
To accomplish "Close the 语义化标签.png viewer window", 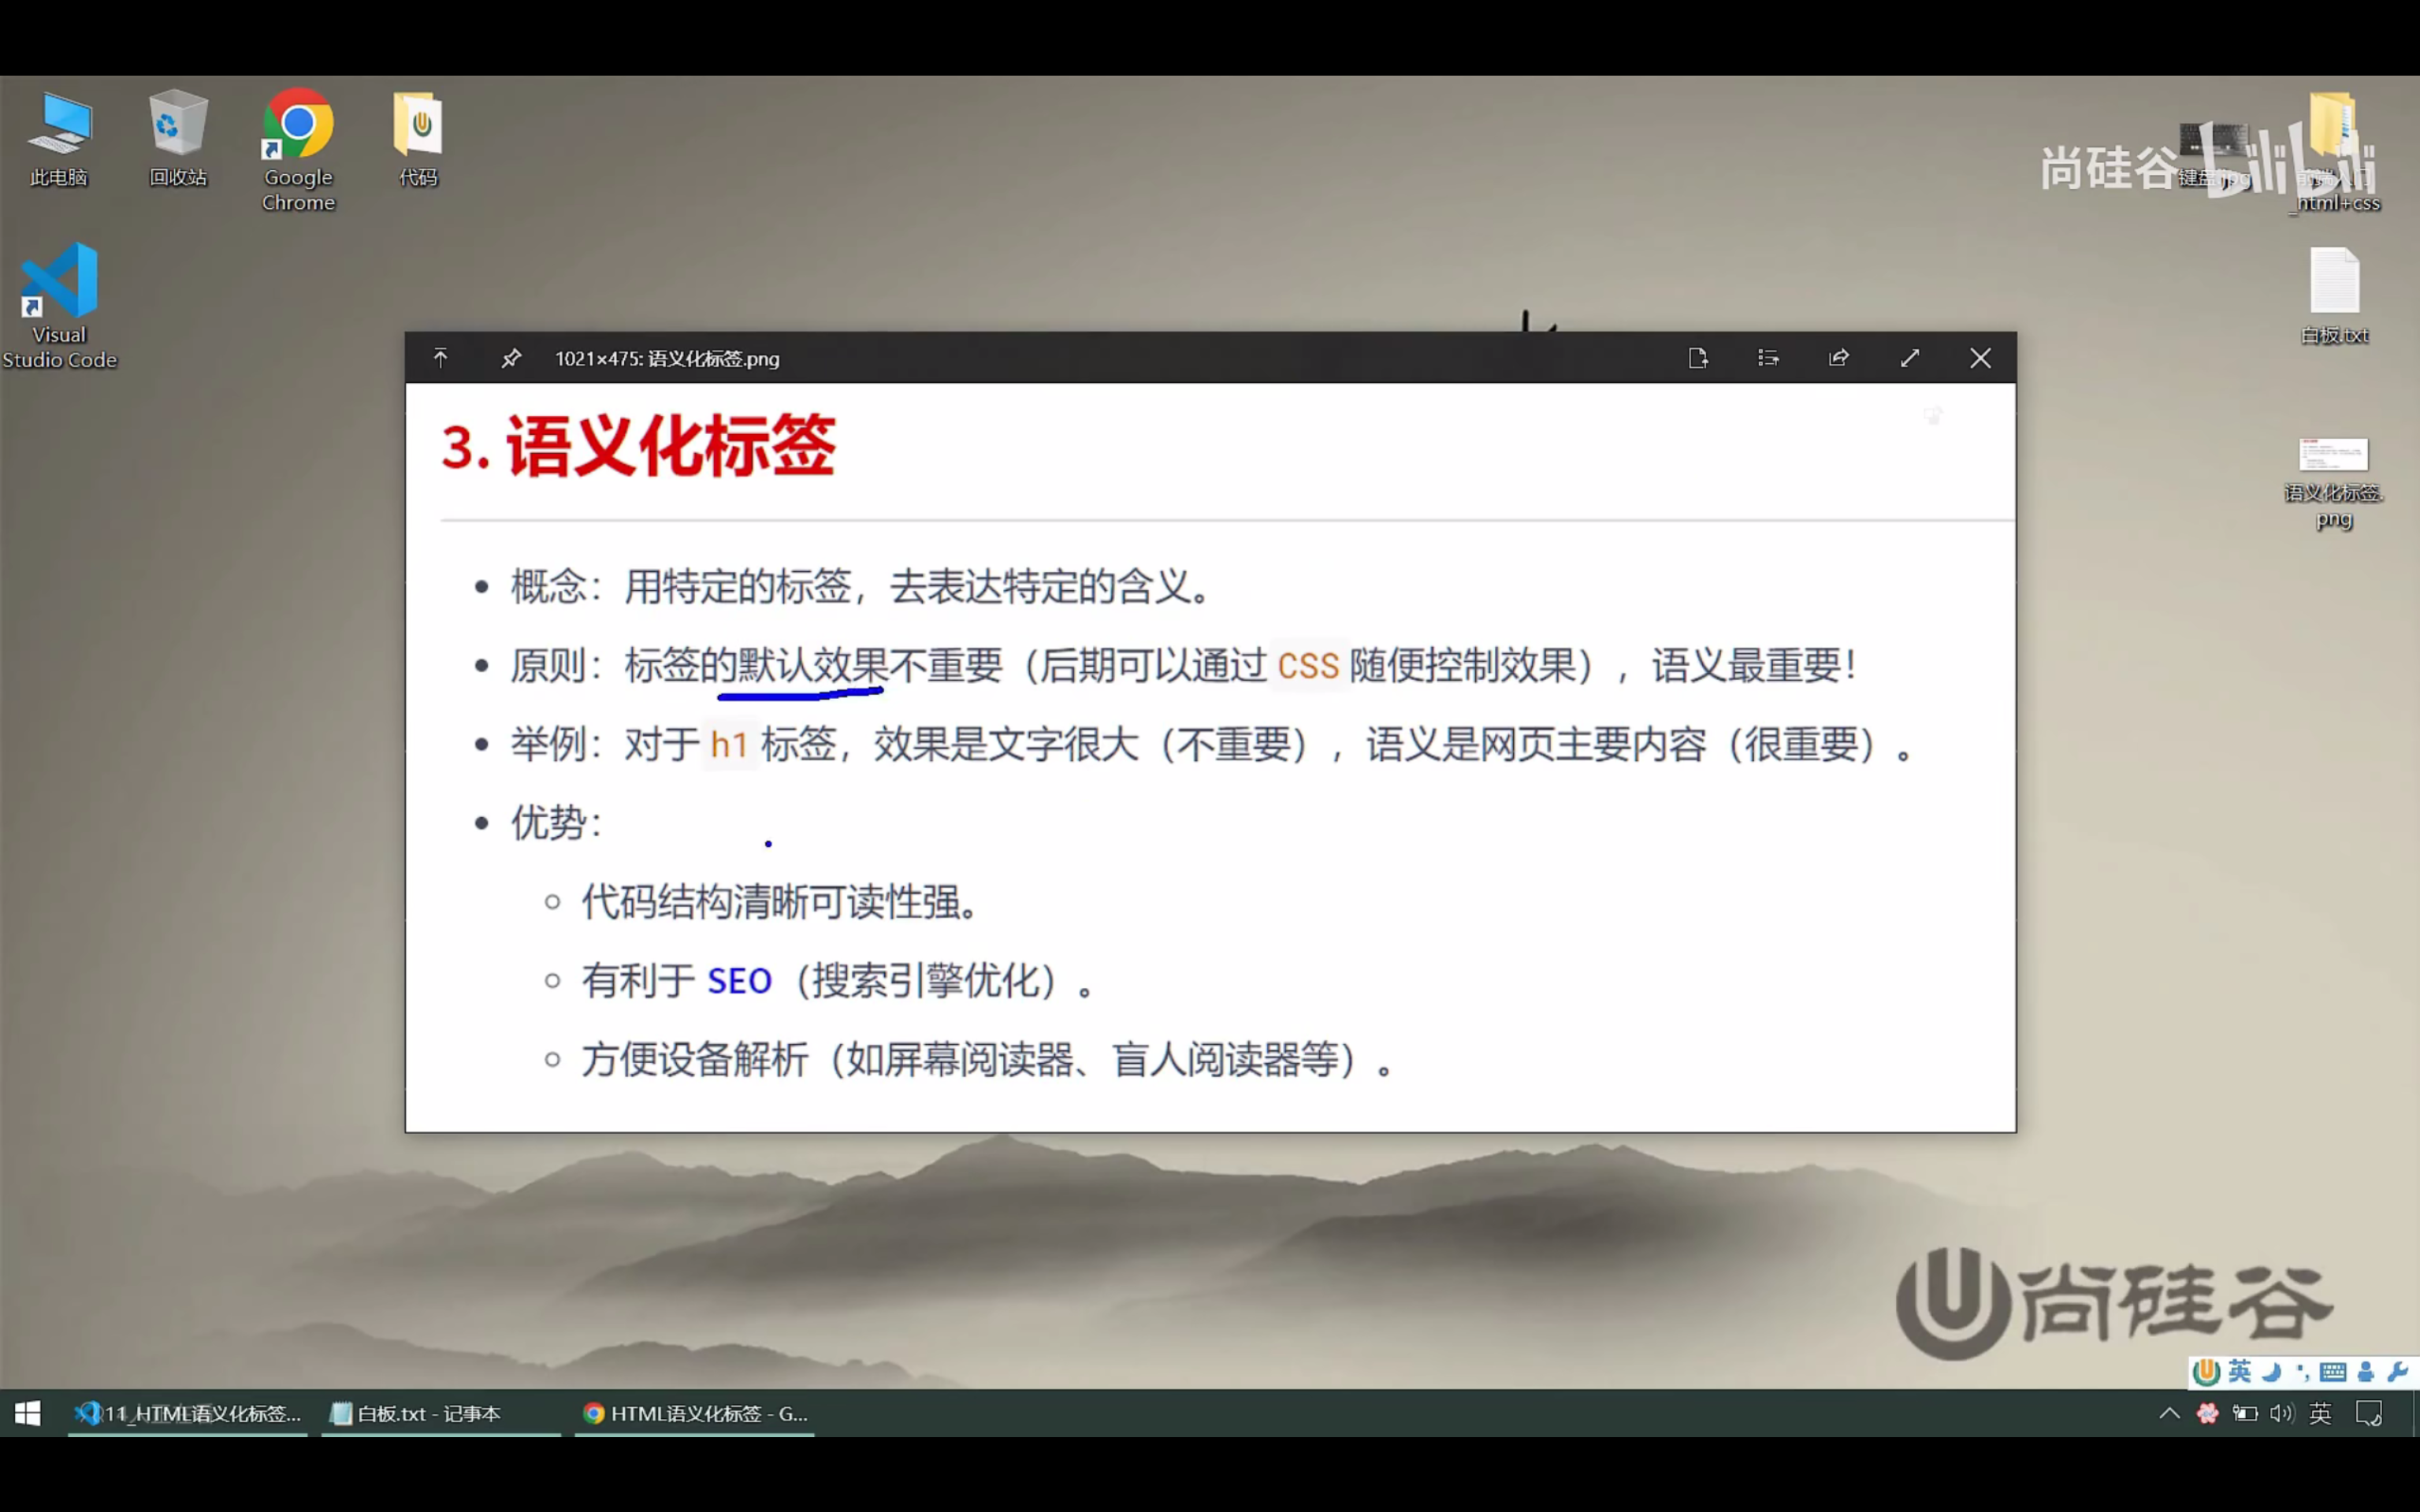I will click(x=1980, y=358).
